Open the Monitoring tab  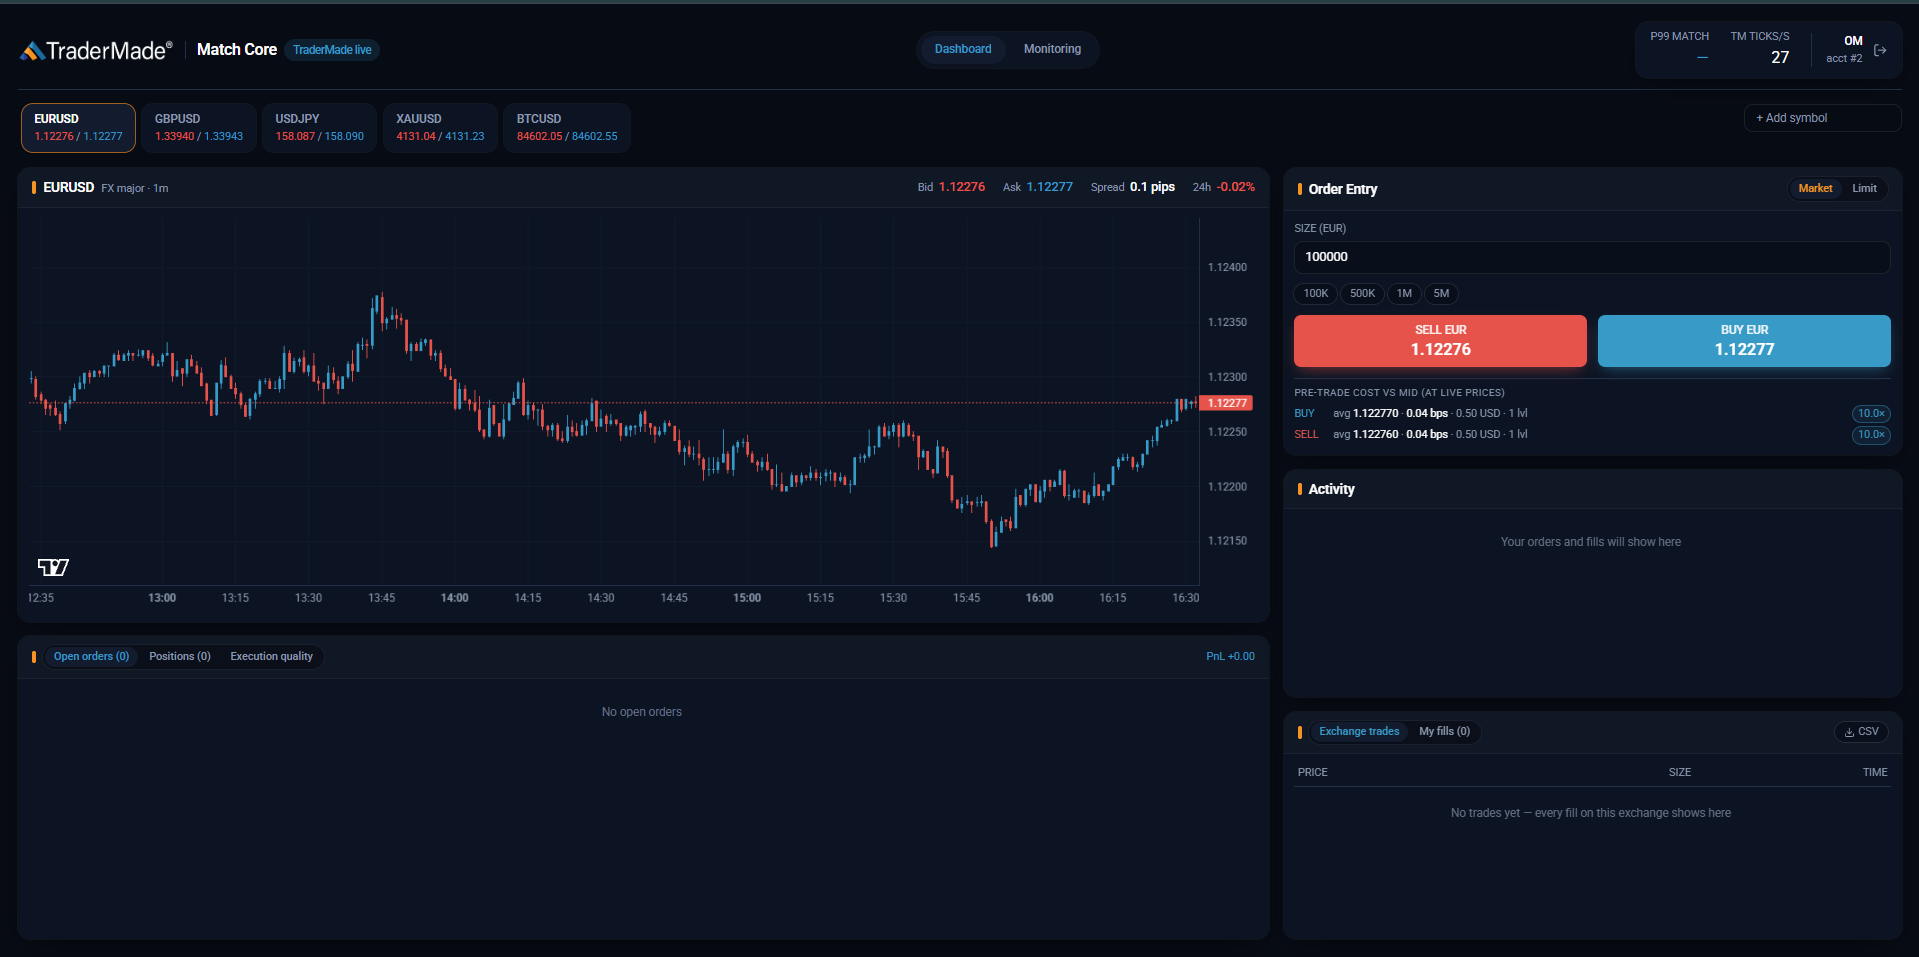(x=1052, y=49)
